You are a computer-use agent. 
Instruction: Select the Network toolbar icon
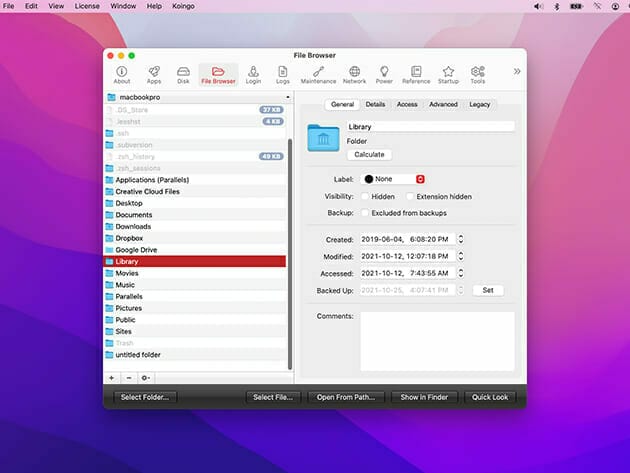pos(354,74)
